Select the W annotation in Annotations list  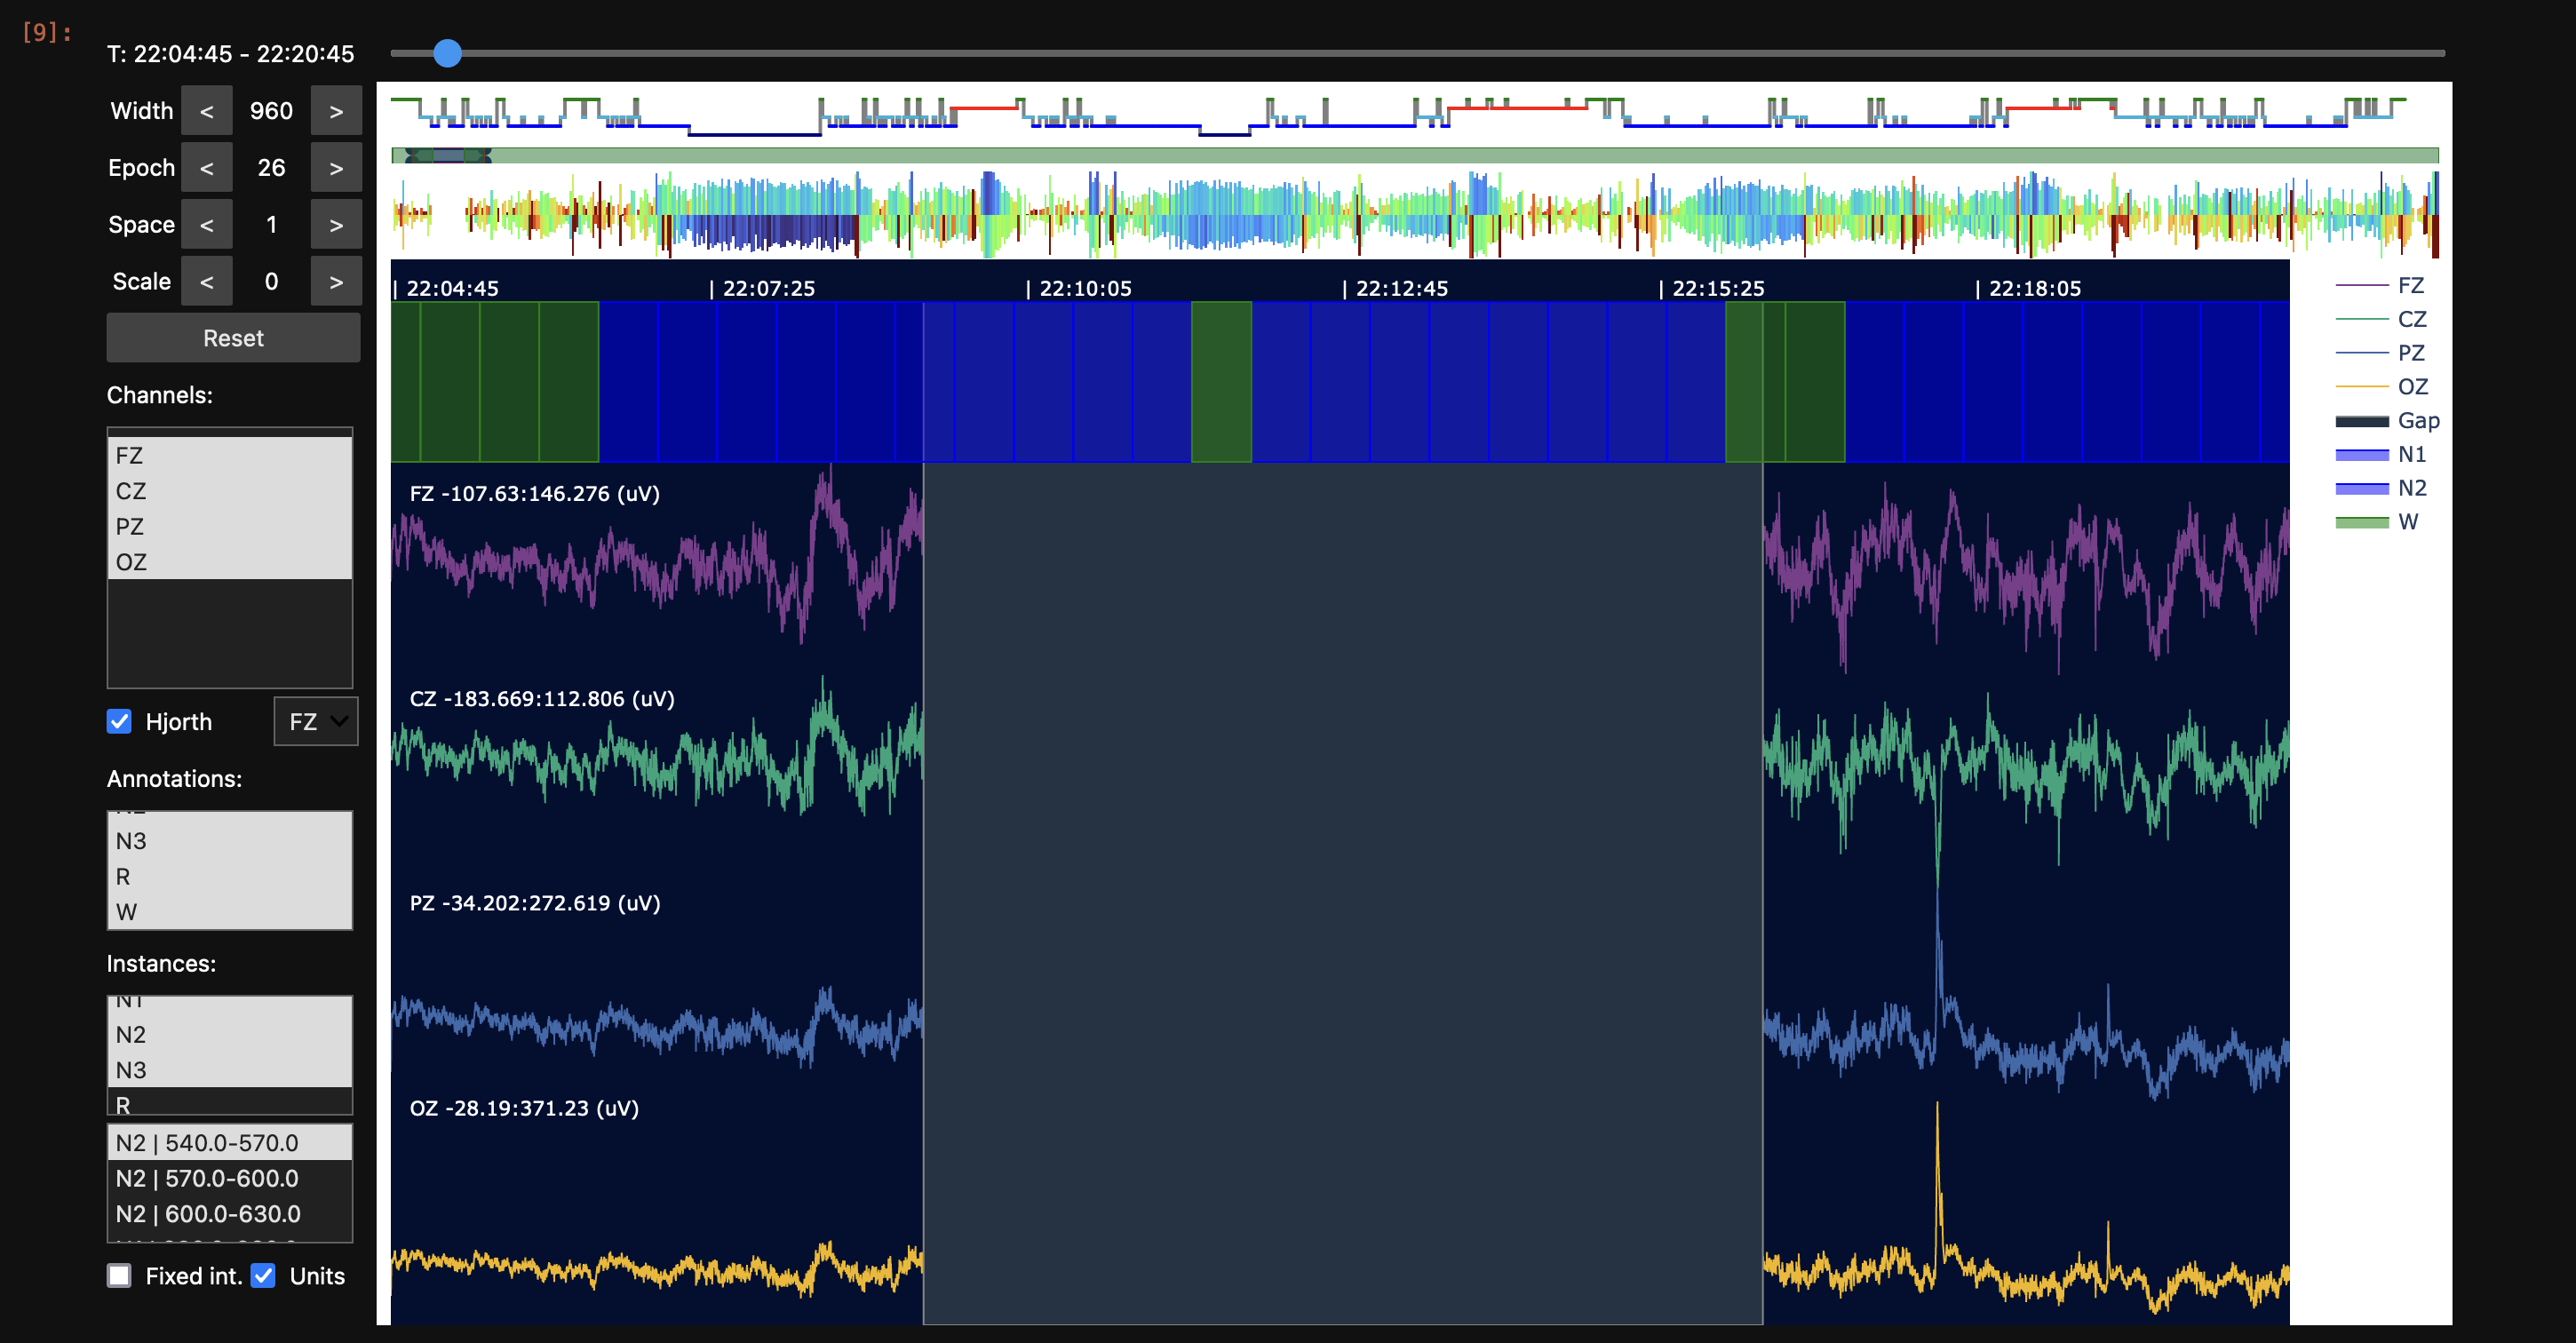coord(126,912)
